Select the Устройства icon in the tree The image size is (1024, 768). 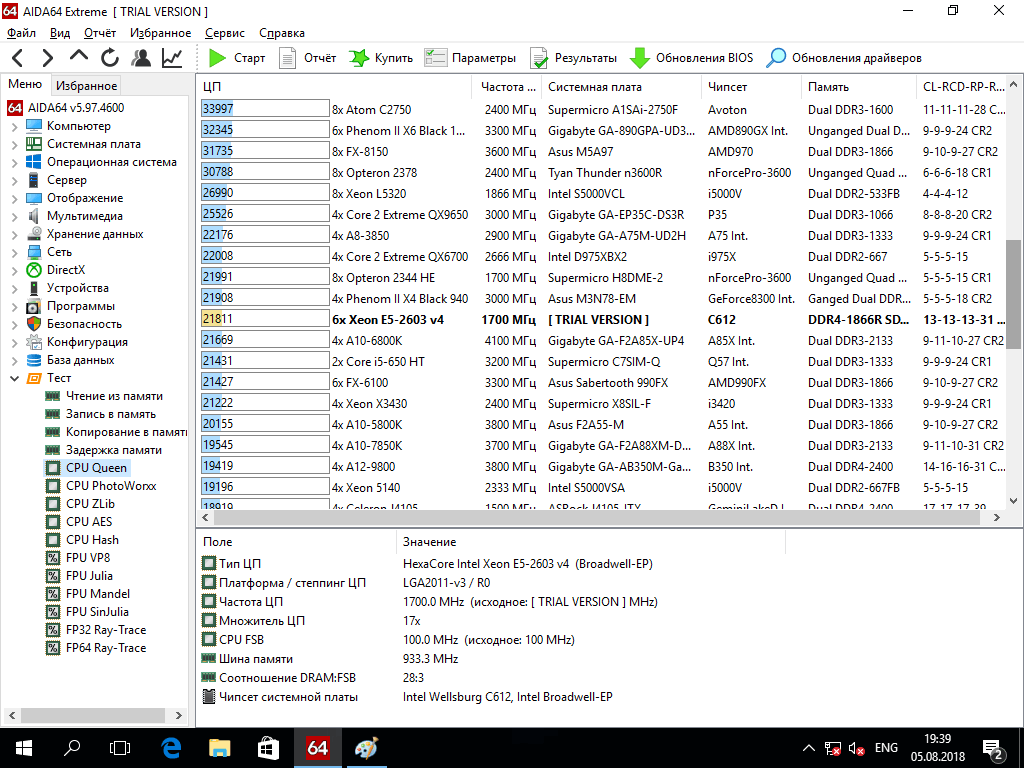[x=34, y=288]
